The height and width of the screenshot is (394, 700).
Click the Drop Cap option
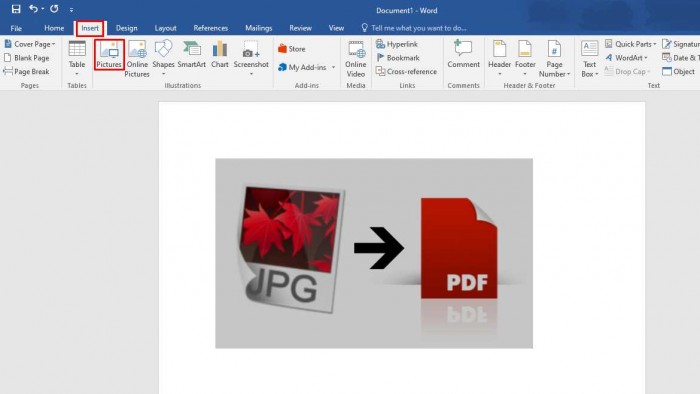pos(627,71)
